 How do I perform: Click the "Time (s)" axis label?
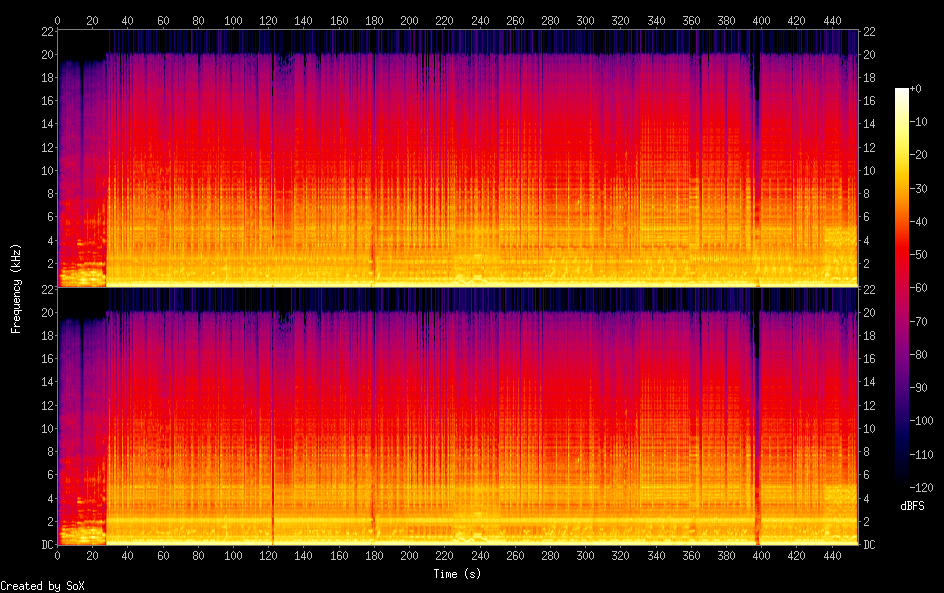click(x=459, y=574)
